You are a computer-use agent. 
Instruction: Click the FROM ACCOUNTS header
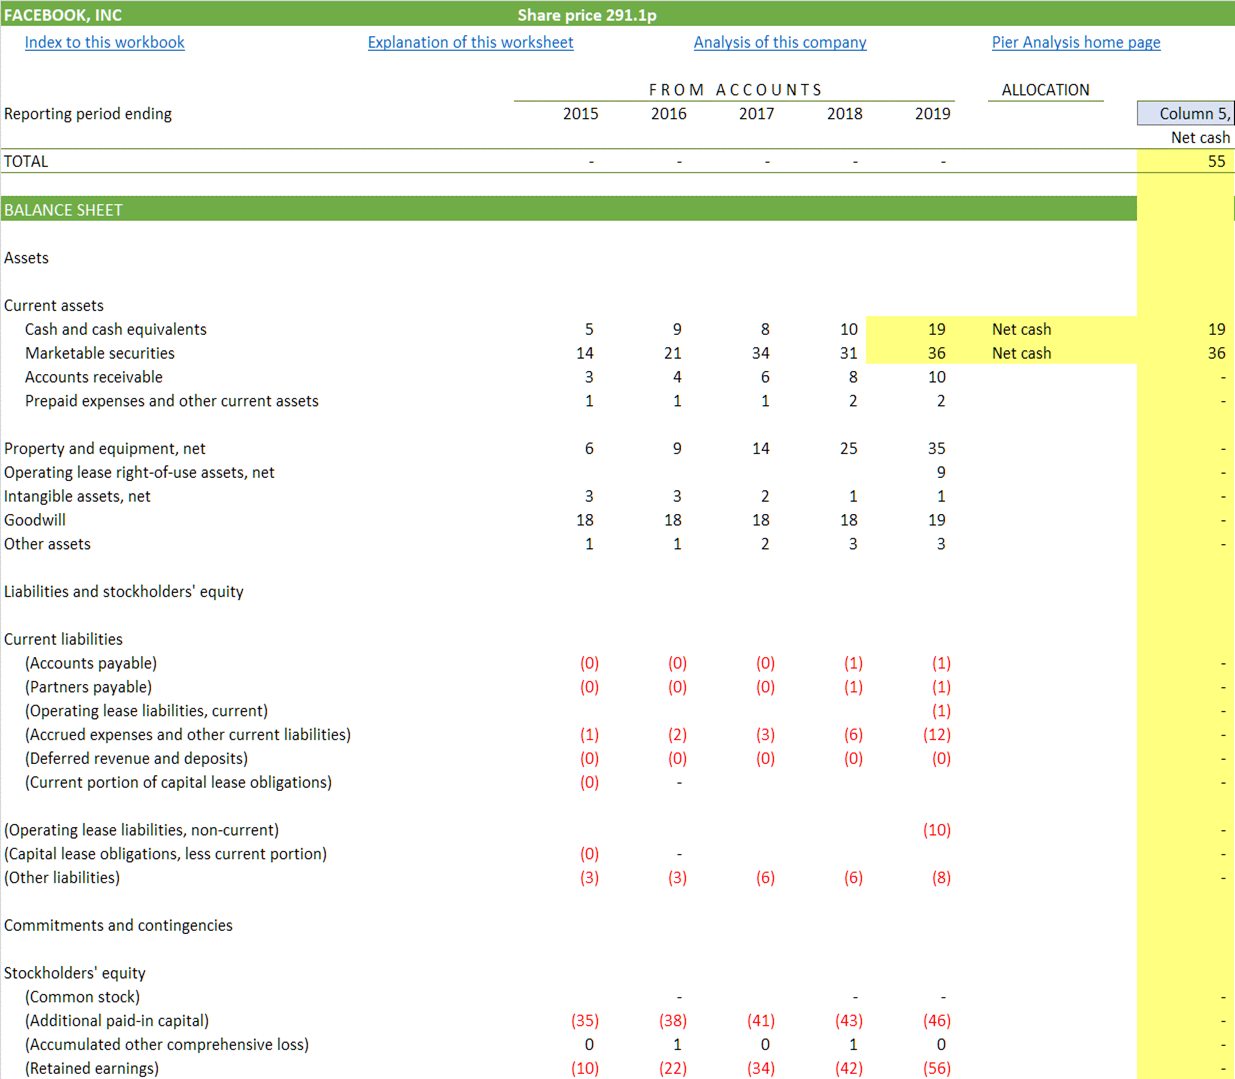735,90
